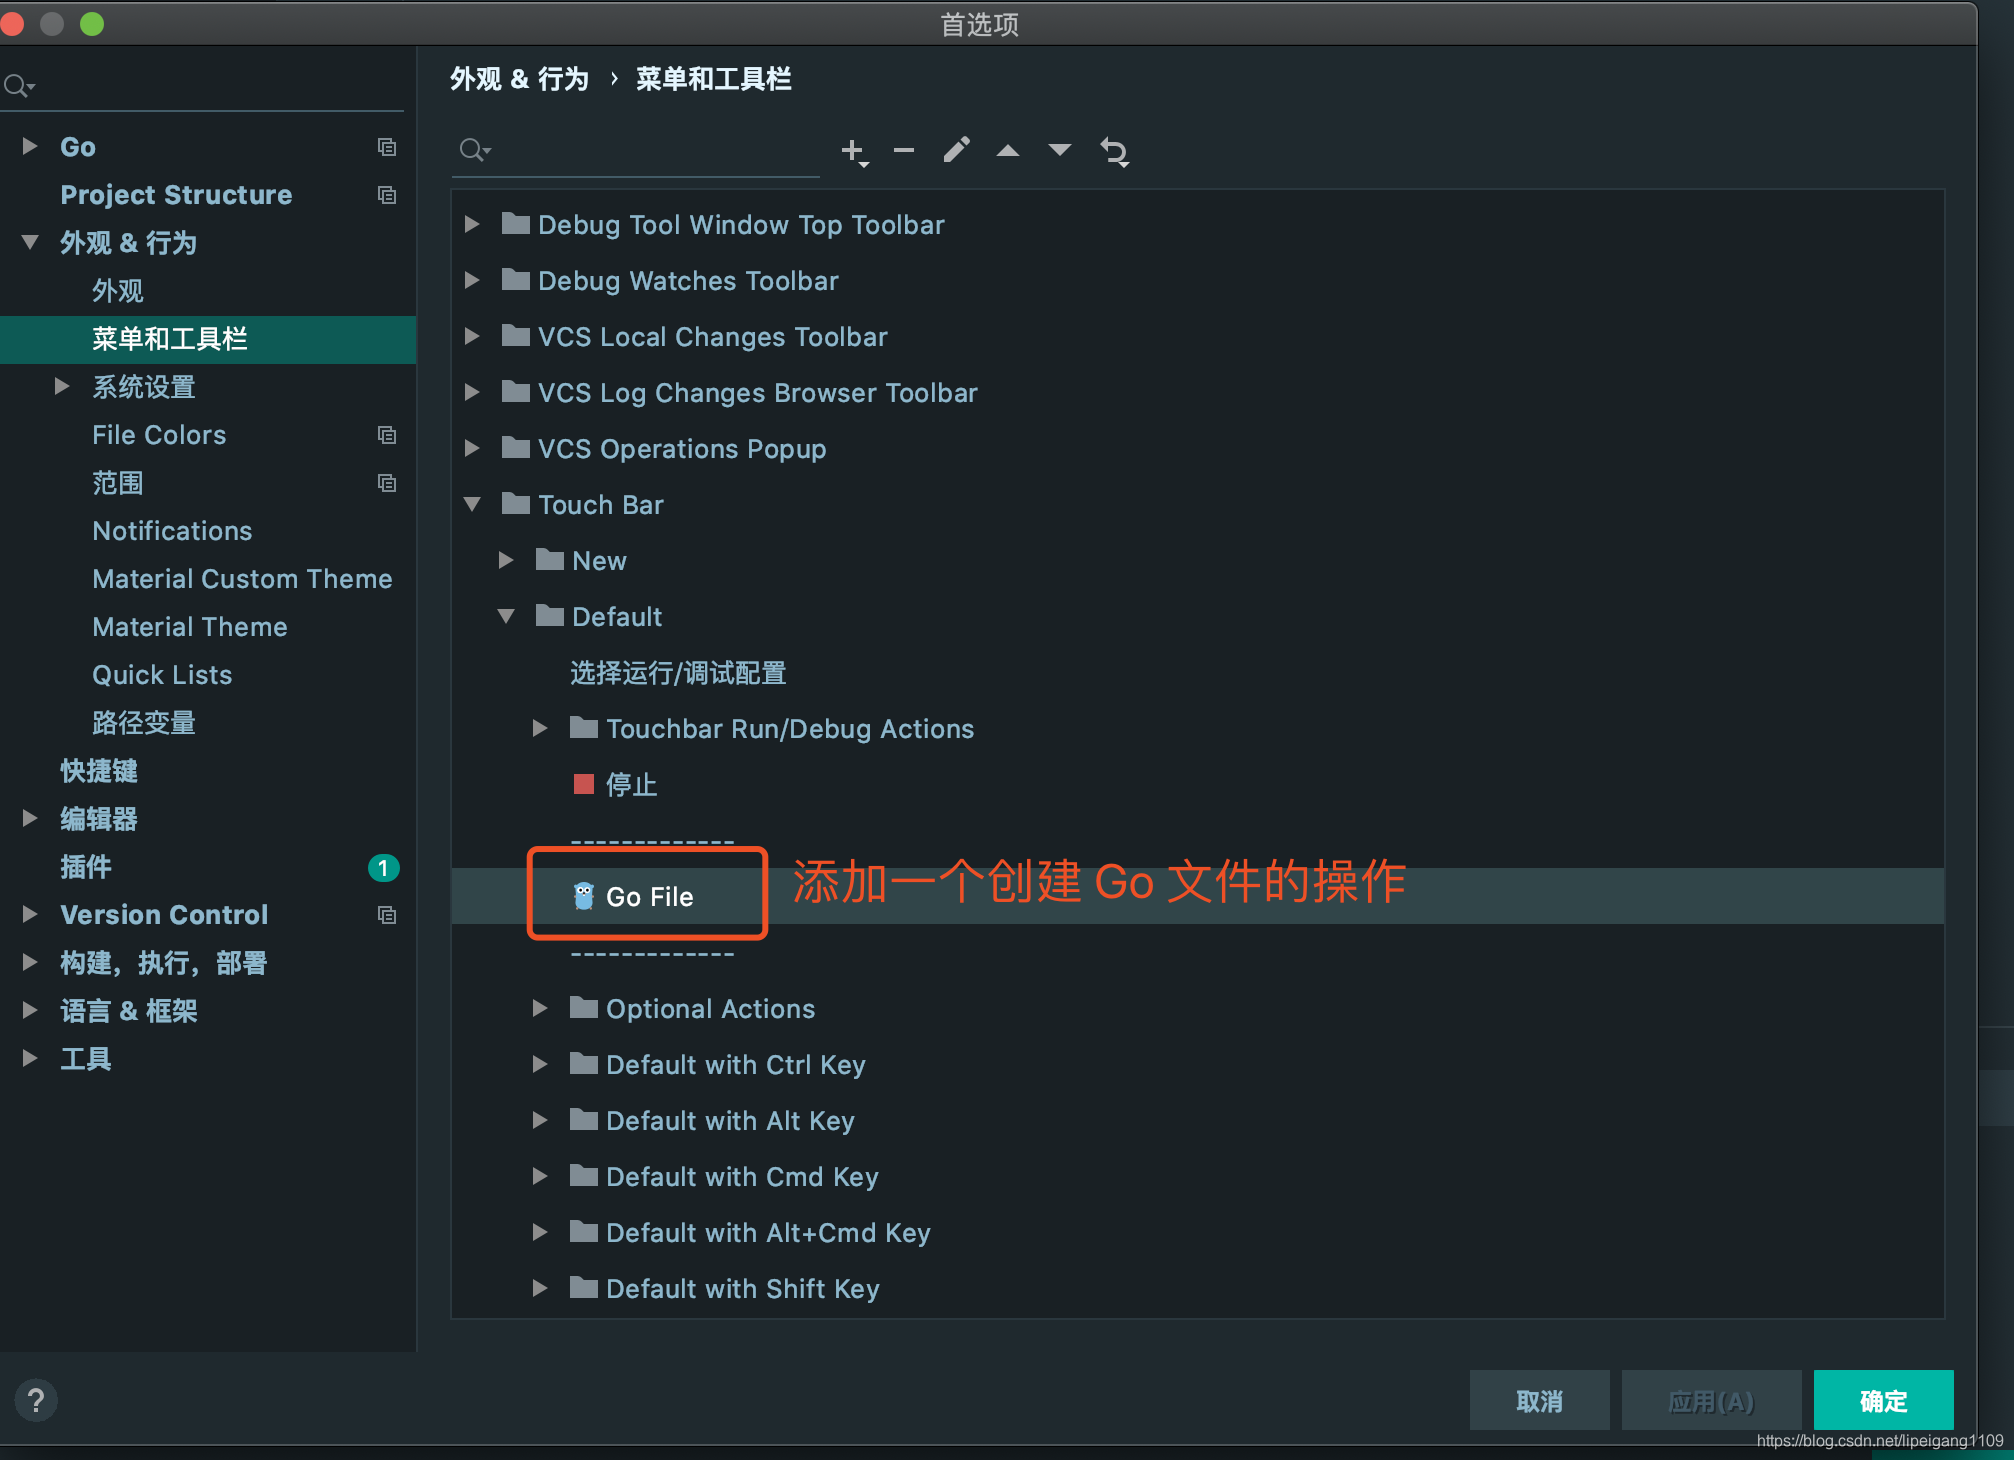Click the Go File gopher icon

click(x=584, y=896)
